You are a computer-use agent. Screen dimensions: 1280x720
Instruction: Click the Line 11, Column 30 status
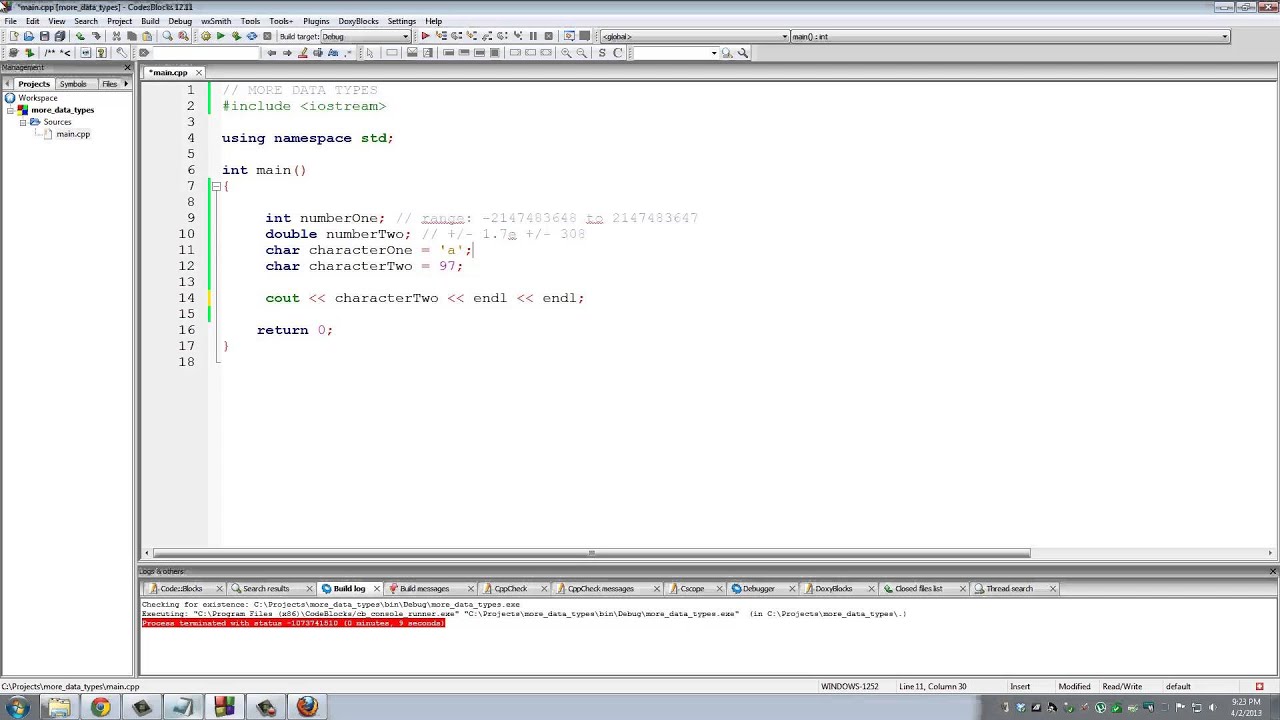pyautogui.click(x=933, y=687)
